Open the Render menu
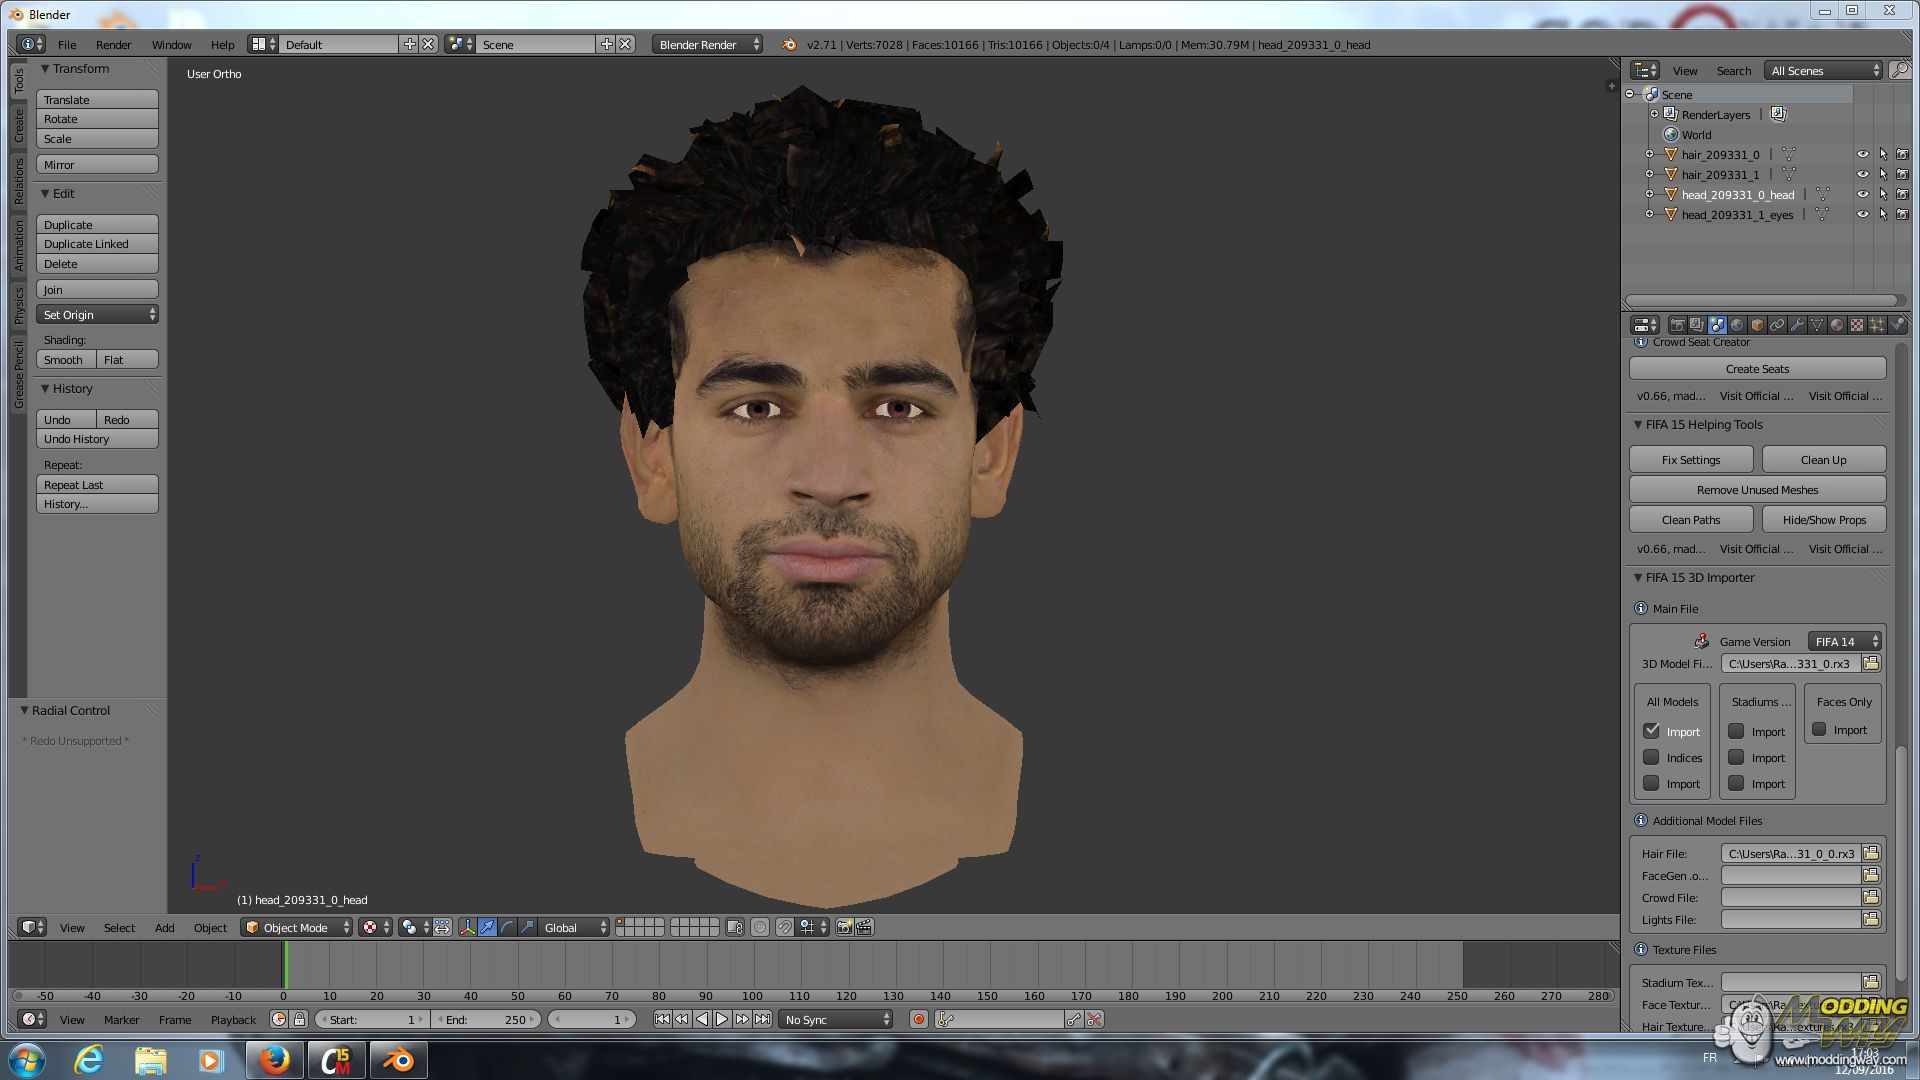 (113, 44)
